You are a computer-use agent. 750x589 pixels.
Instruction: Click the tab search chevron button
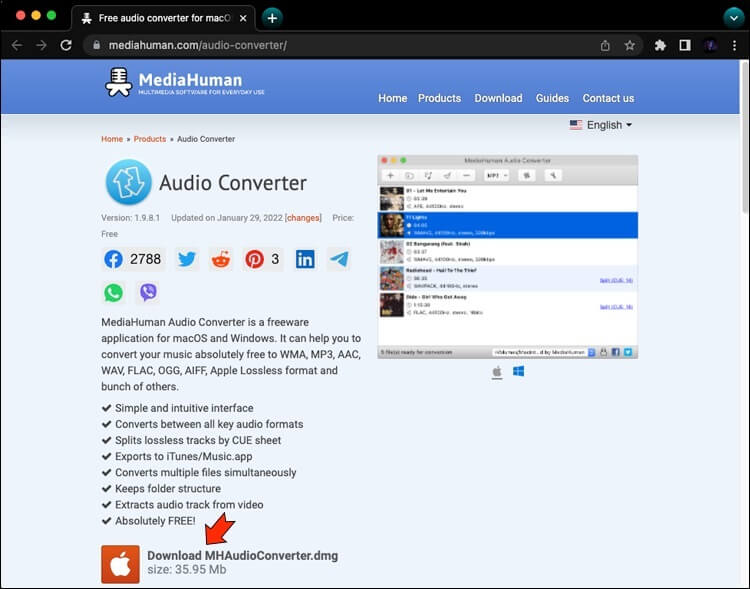pos(734,18)
